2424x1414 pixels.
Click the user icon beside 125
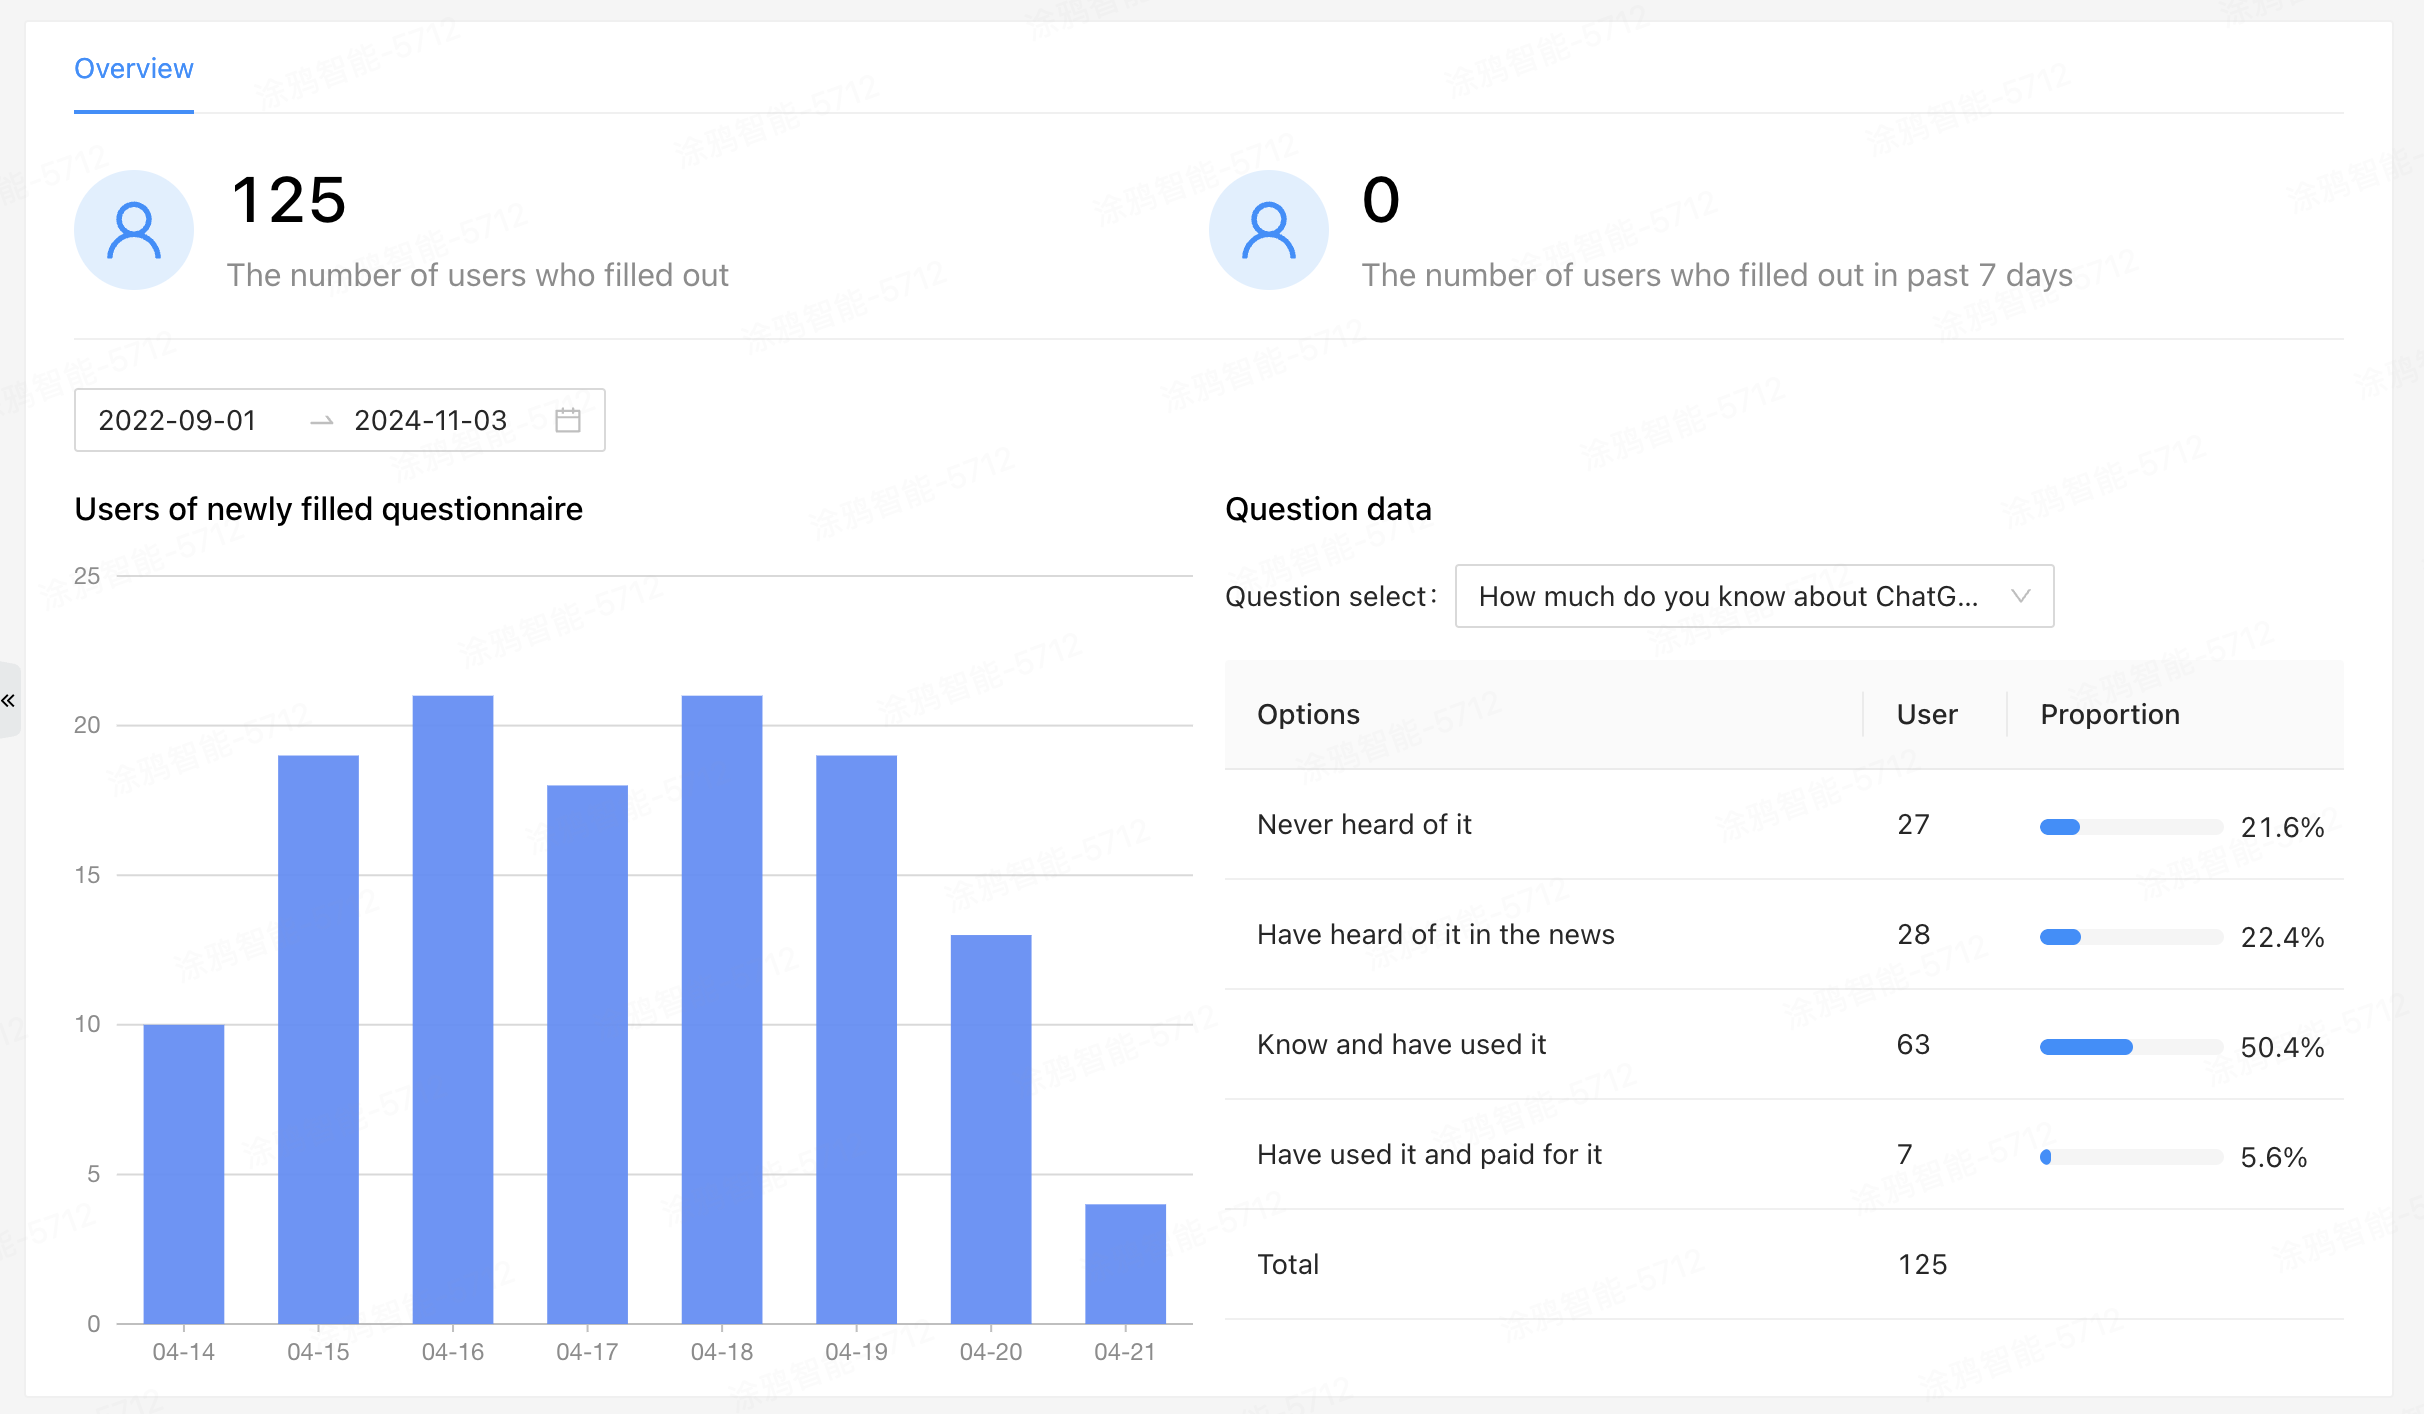pyautogui.click(x=134, y=230)
